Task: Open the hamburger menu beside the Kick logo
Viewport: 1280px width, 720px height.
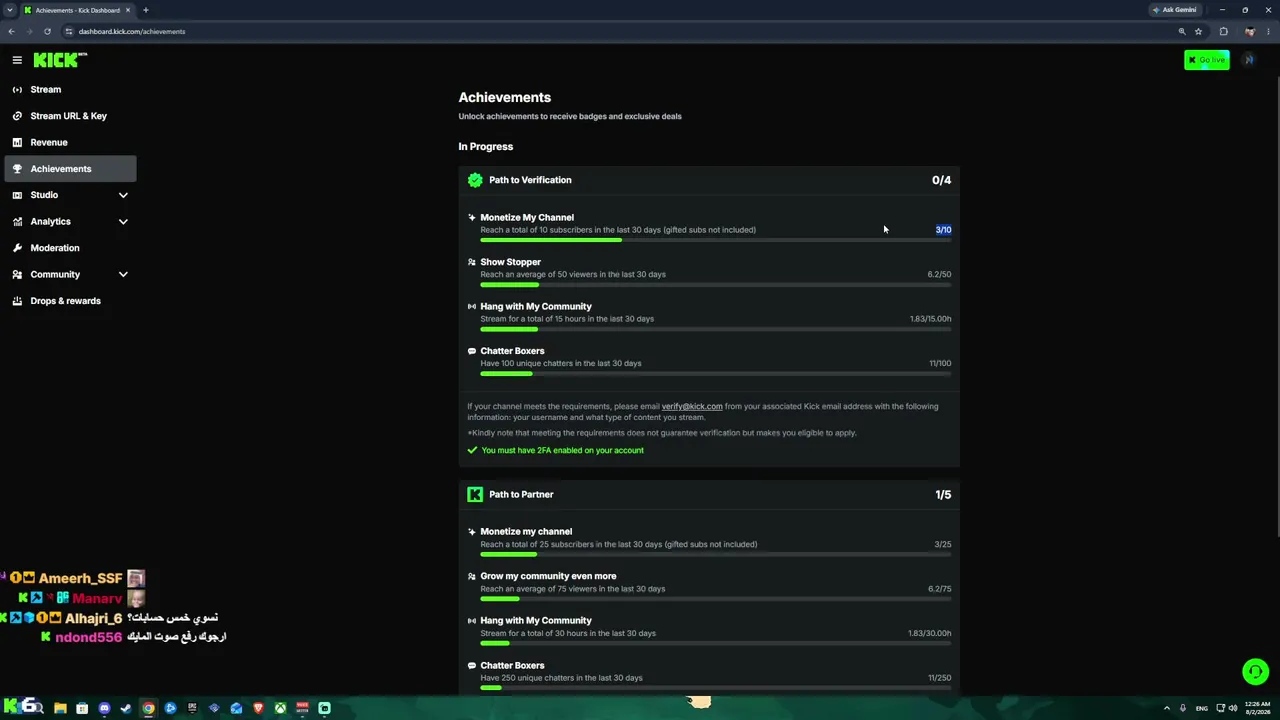Action: coord(17,60)
